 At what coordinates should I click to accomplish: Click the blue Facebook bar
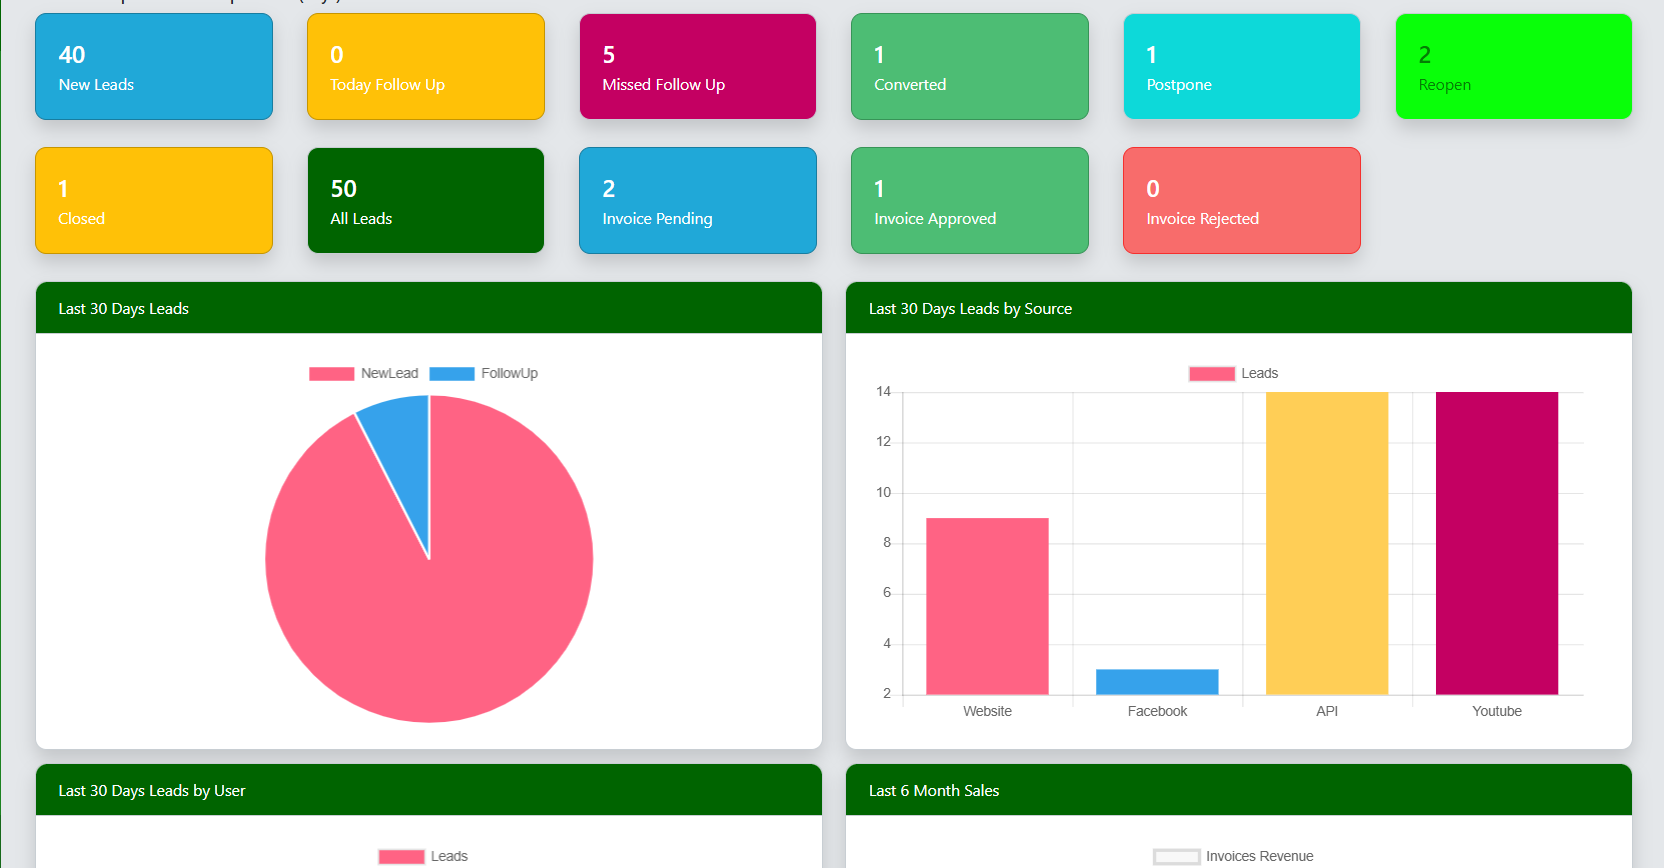coord(1157,682)
